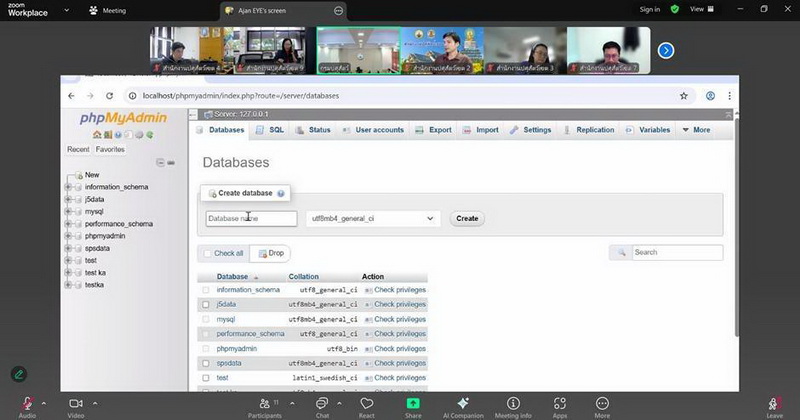Viewport: 800px width, 420px height.
Task: Open phpMyAdmin home icon in sidebar
Action: tap(97, 135)
